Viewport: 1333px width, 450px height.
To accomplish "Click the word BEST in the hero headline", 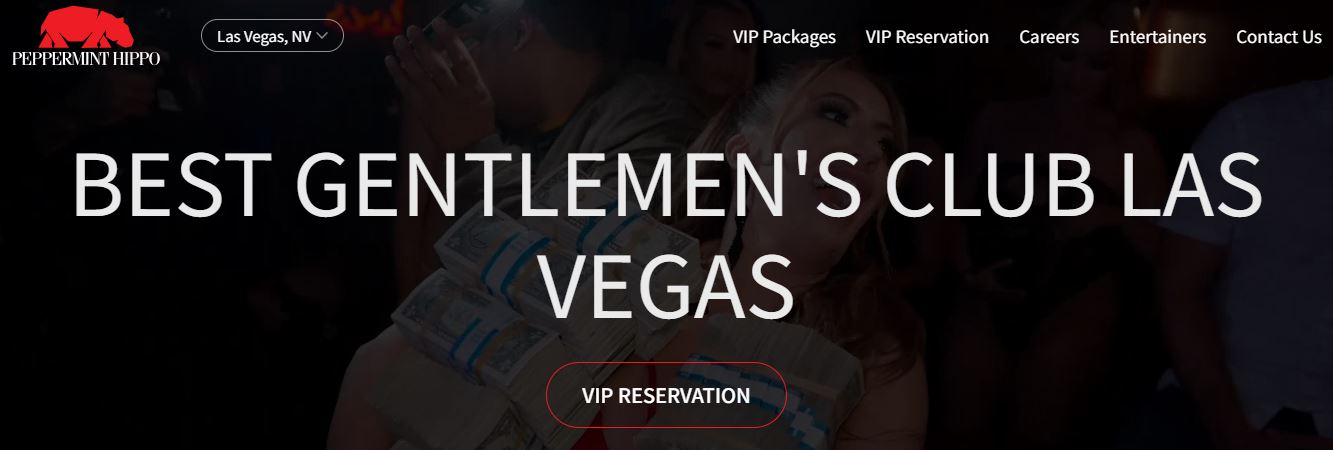I will pos(172,188).
